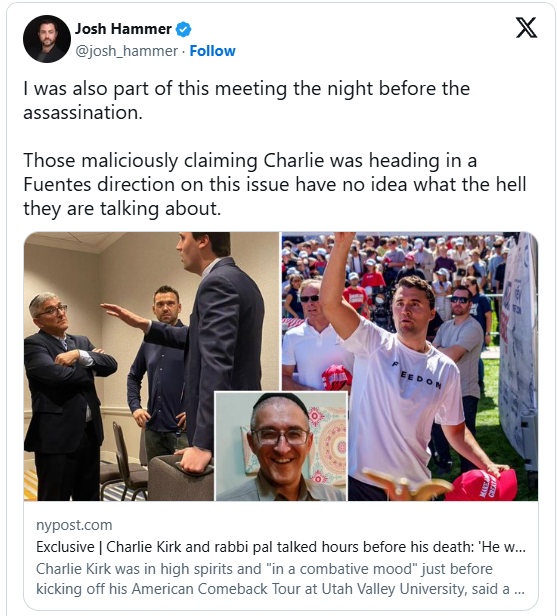The image size is (557, 616).
Task: Open the right outdoor crowd photo
Action: [x=410, y=366]
